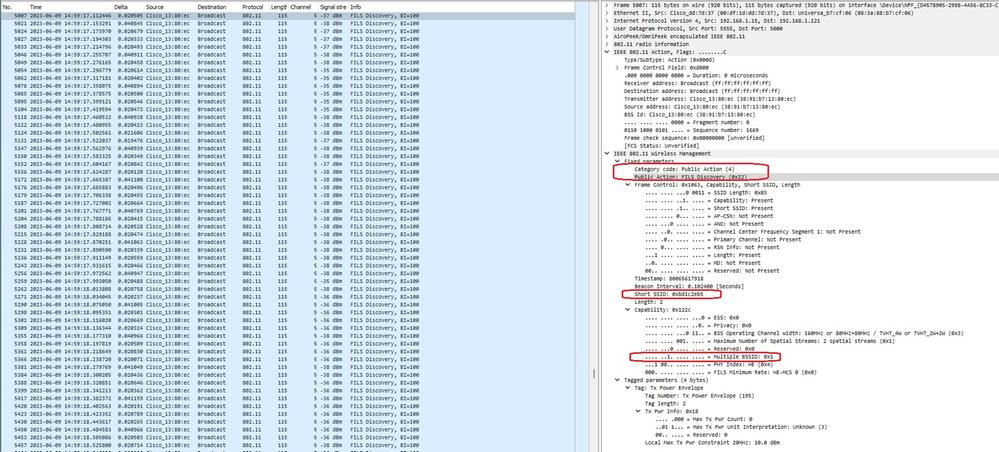Sort by the Protocol column header
Viewport: 999px width, 452px height.
tap(255, 6)
